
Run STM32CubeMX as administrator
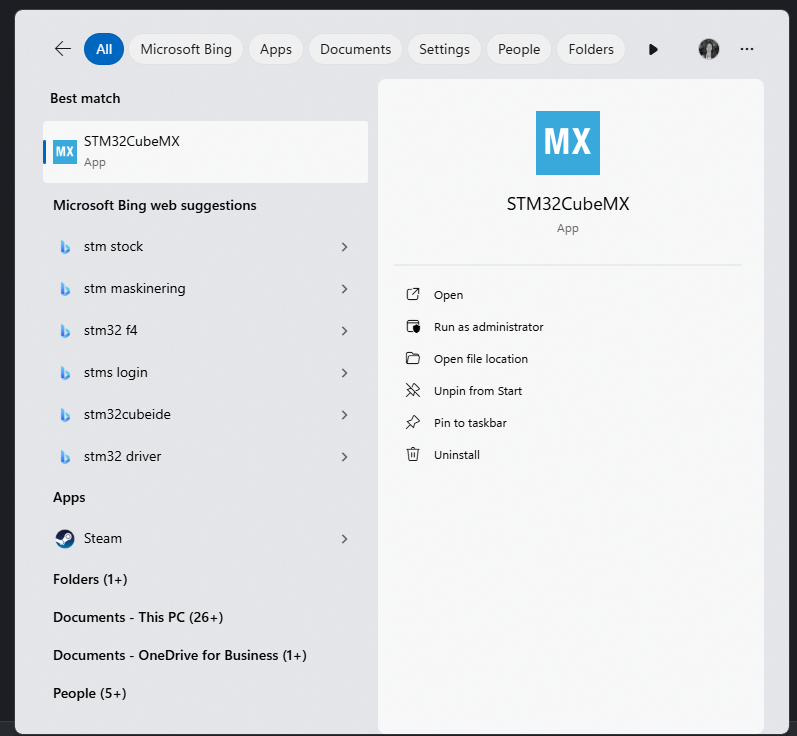[488, 327]
